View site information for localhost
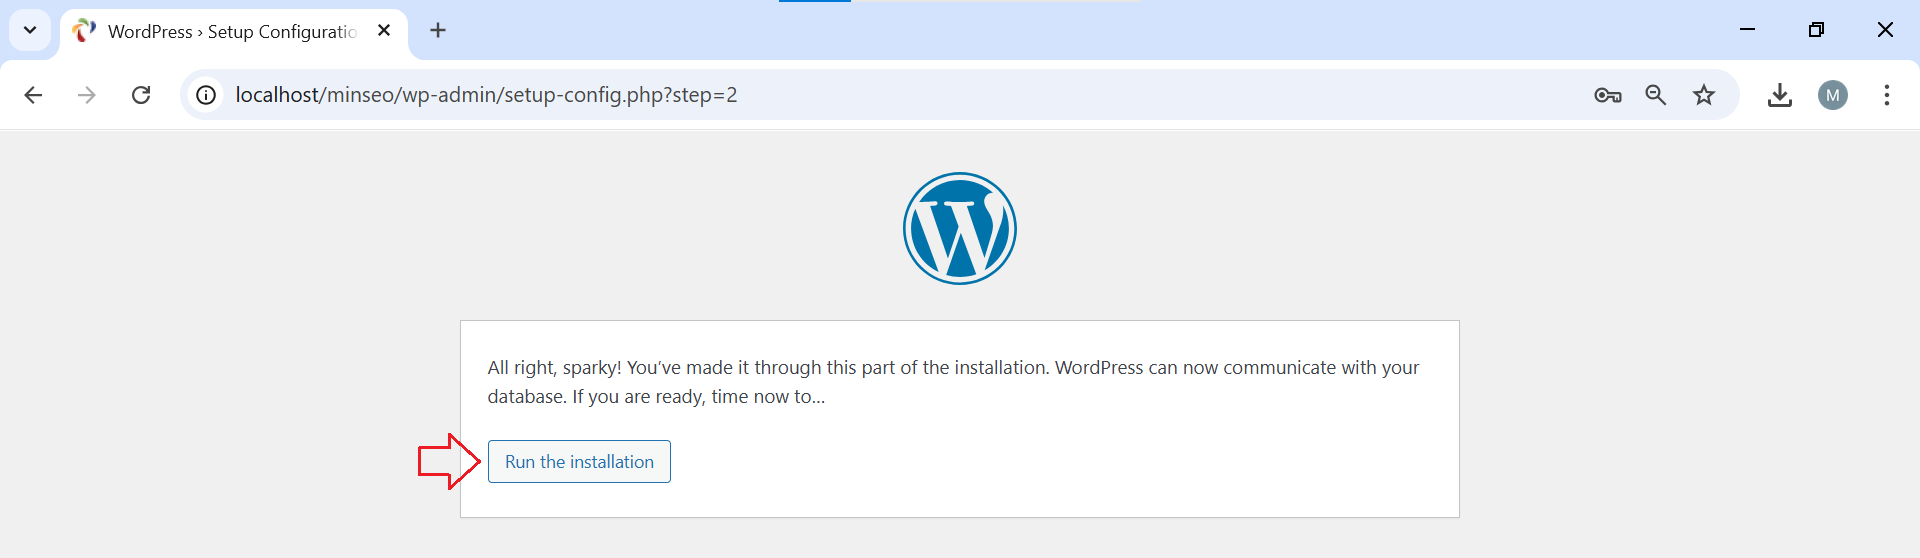Image resolution: width=1920 pixels, height=558 pixels. 206,95
